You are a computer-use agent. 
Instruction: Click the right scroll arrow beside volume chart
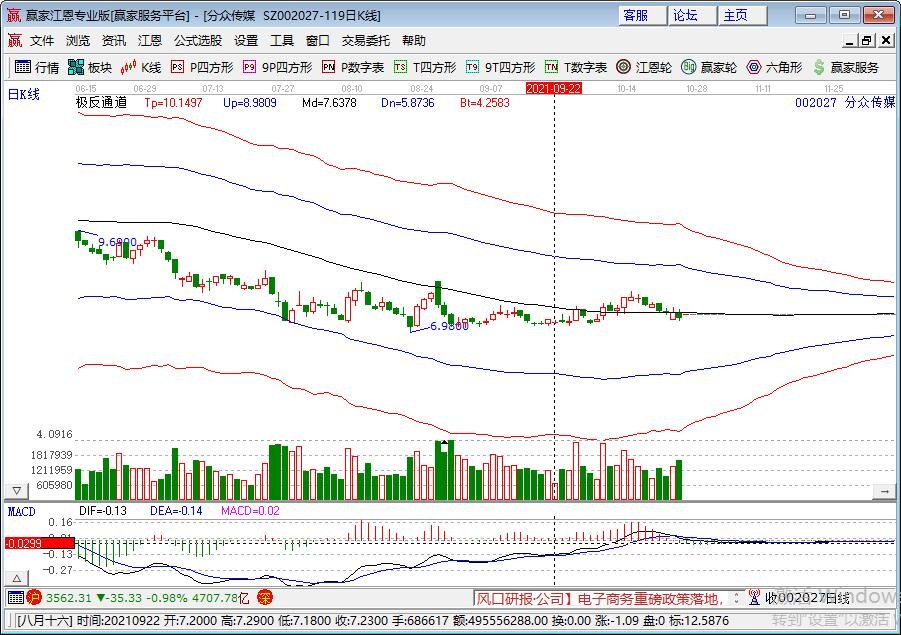884,492
